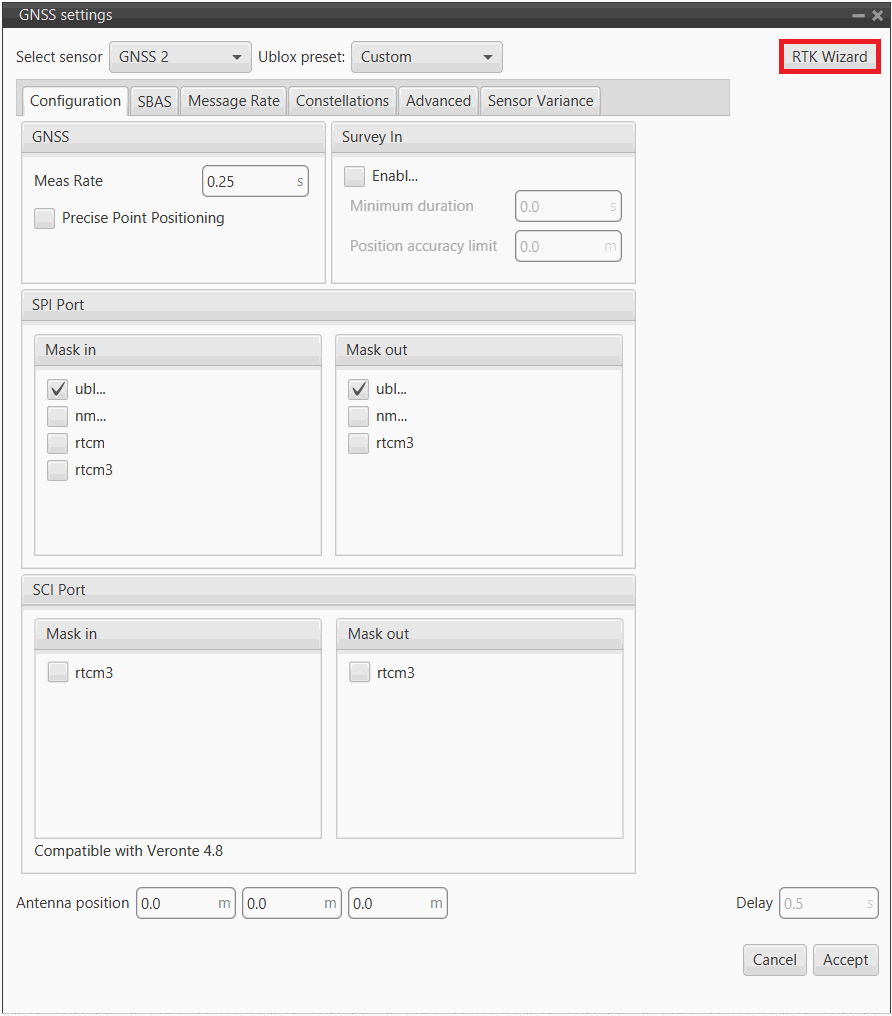This screenshot has height=1016, width=892.
Task: Uncheck ublox in SPI Port Mask in
Action: 58,390
